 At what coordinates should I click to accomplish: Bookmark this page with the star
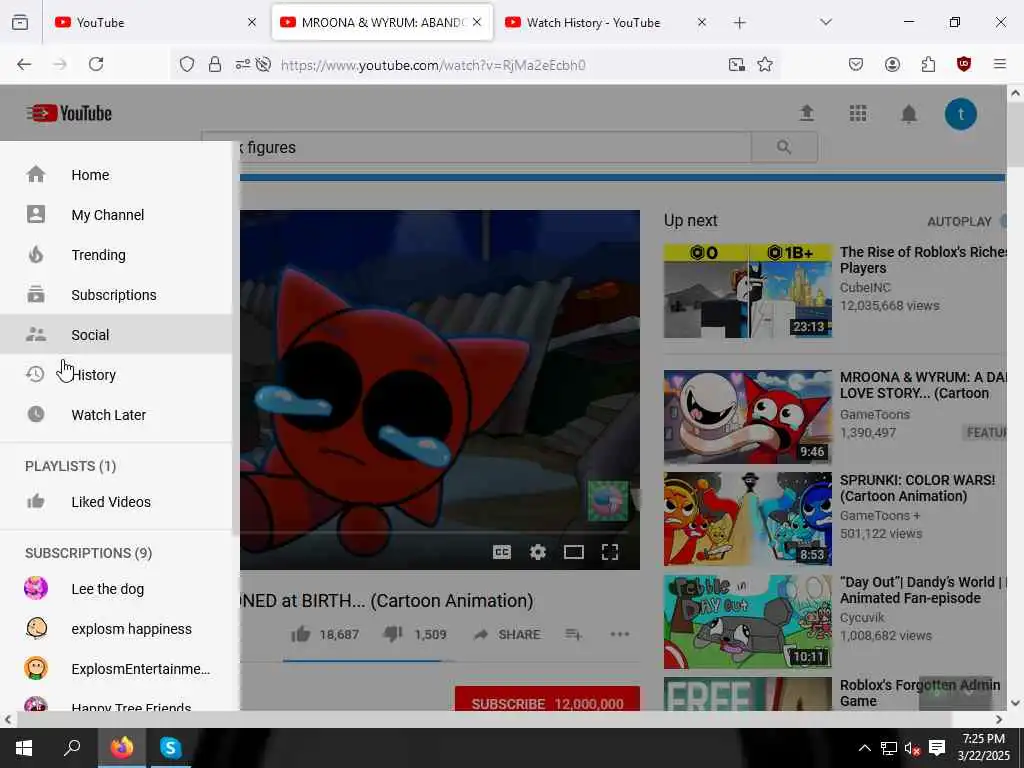(765, 64)
